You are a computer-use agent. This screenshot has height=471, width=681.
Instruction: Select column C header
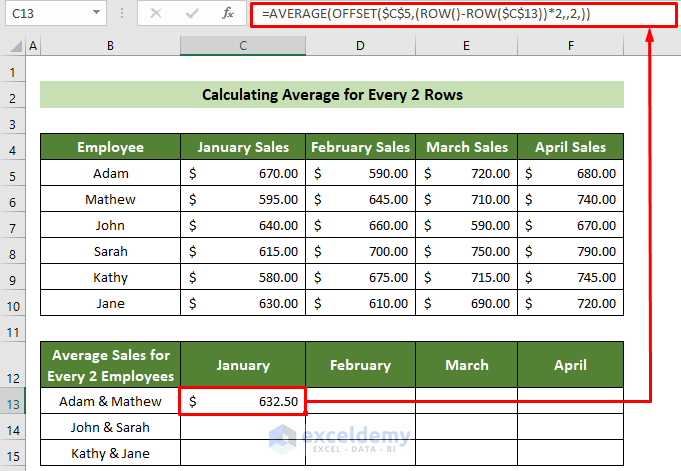[243, 46]
